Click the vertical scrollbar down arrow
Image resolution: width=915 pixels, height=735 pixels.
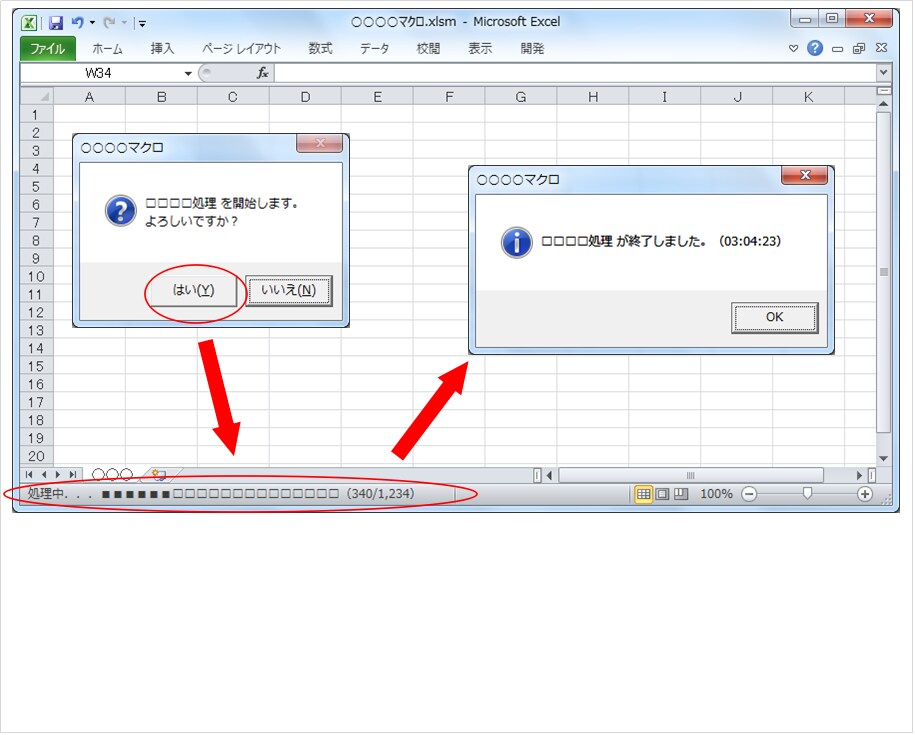click(883, 459)
